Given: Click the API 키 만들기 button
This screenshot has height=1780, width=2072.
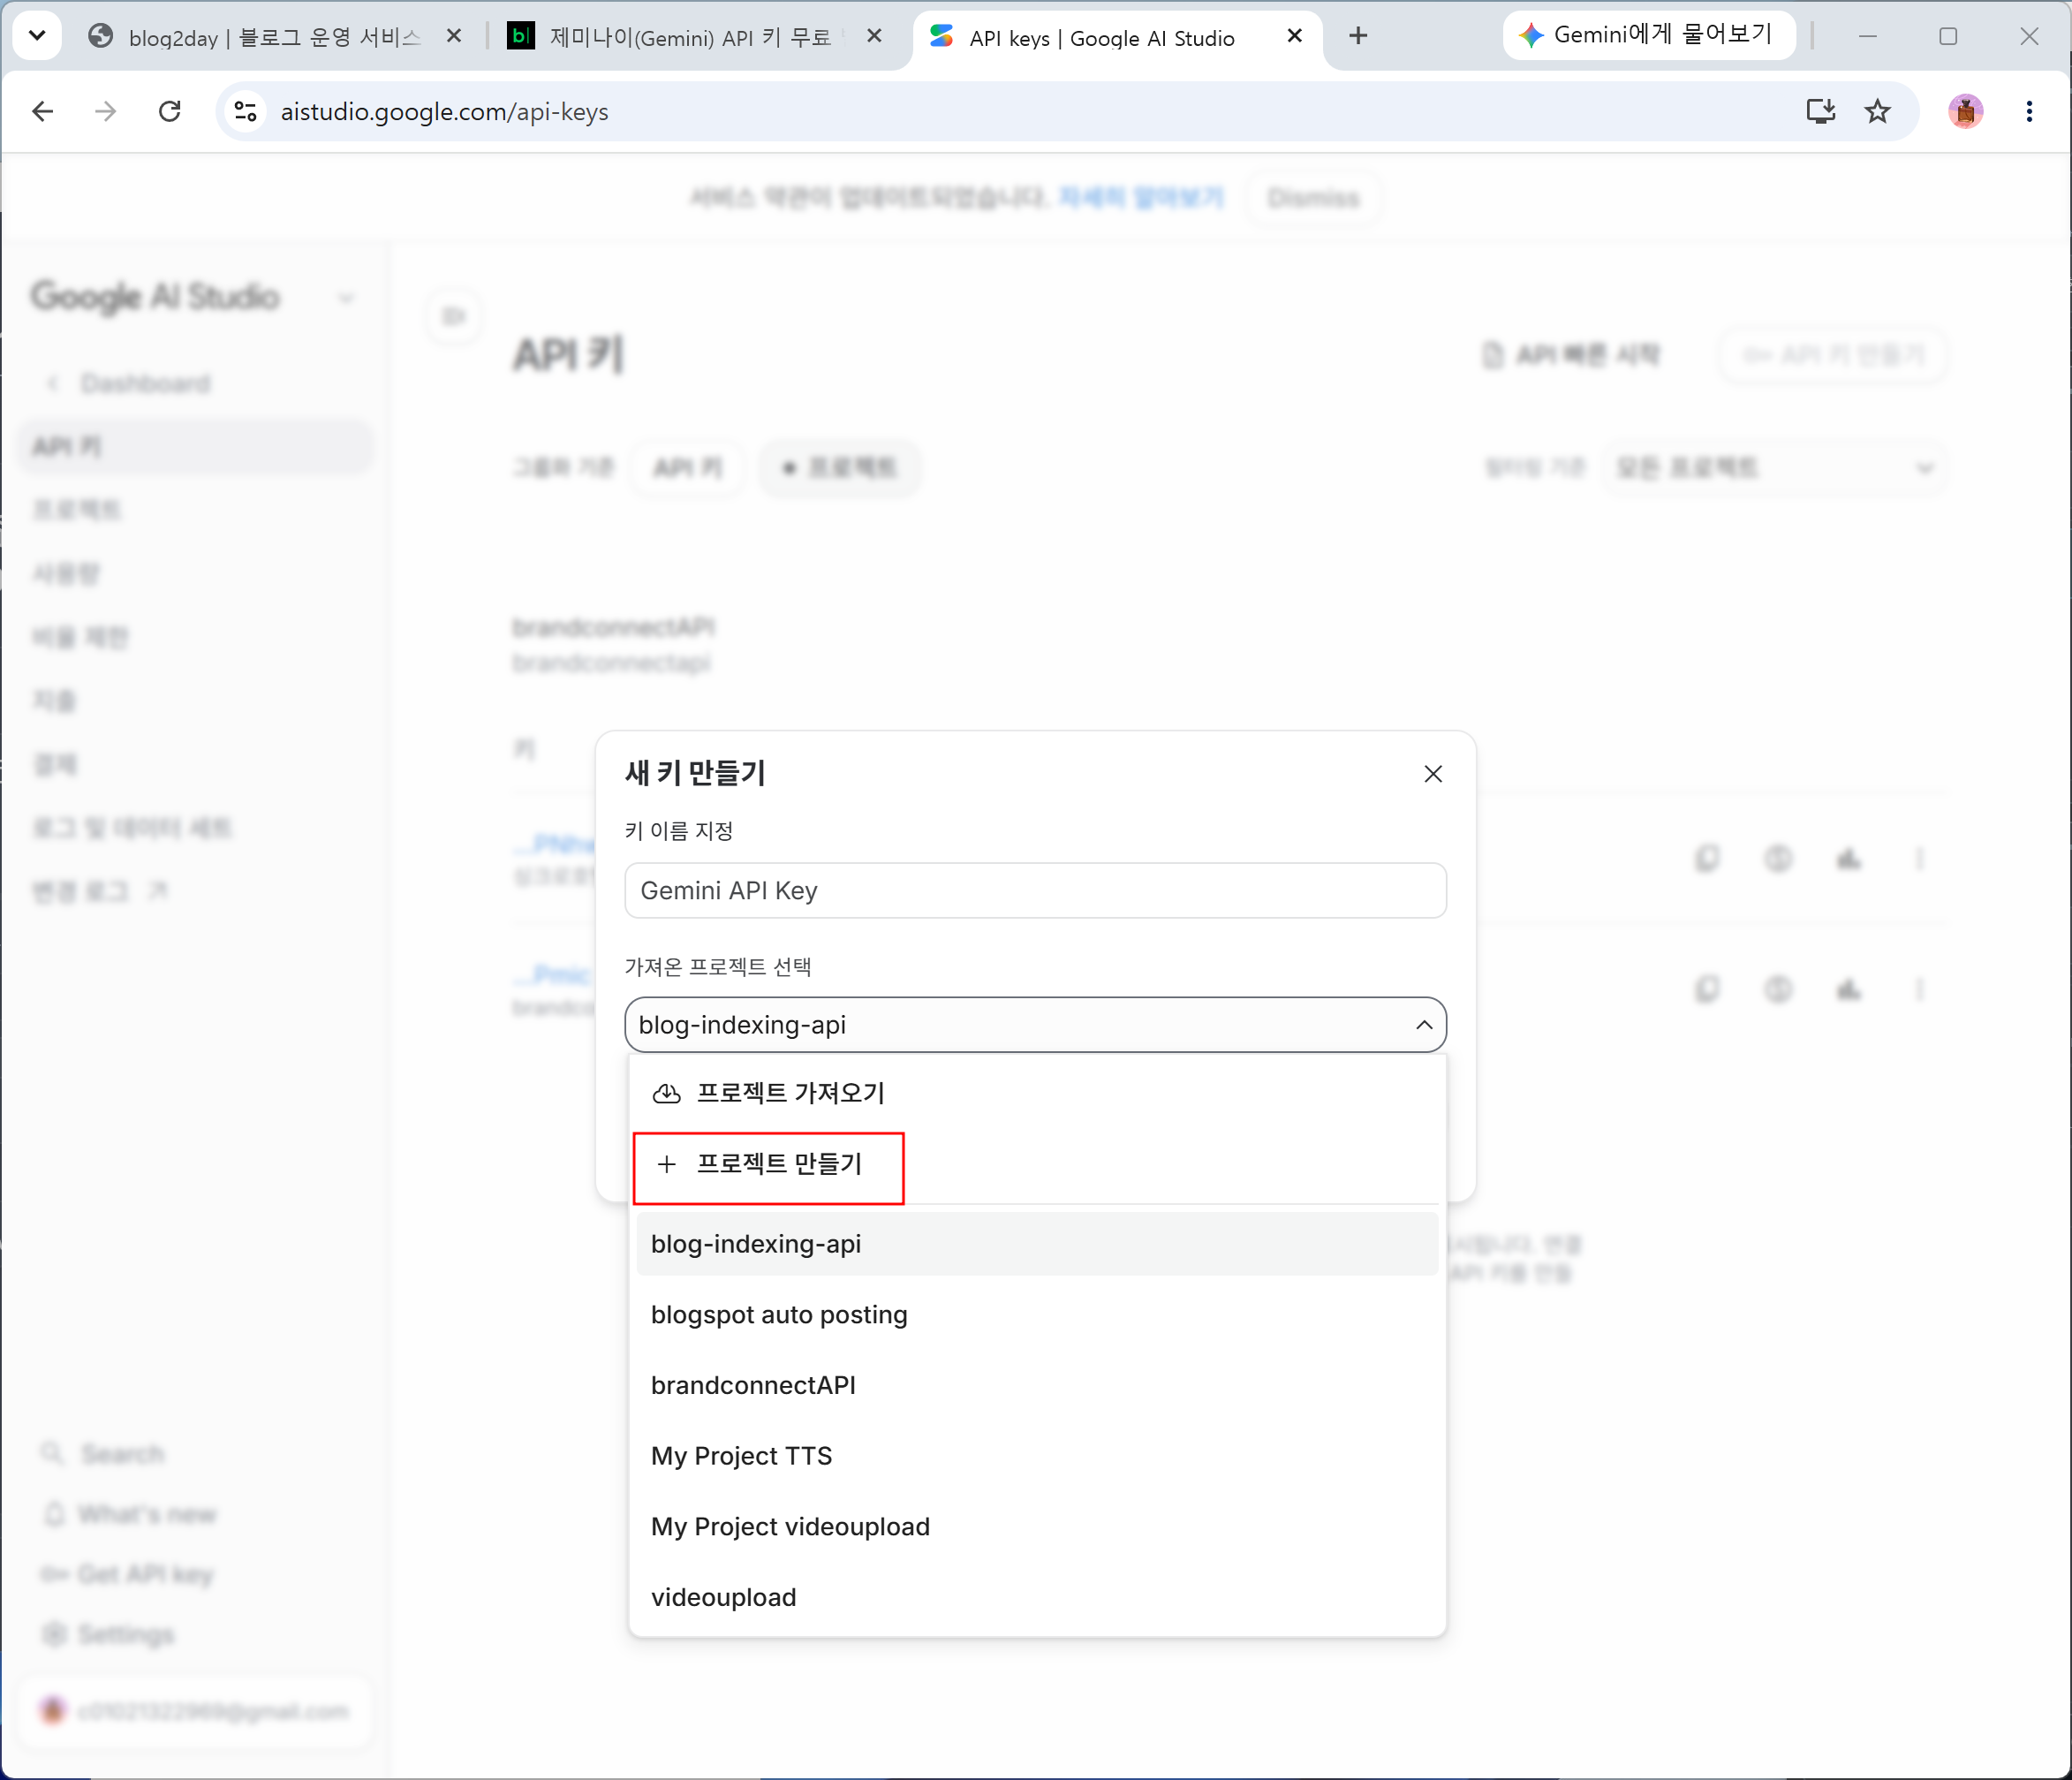Looking at the screenshot, I should pos(1832,354).
